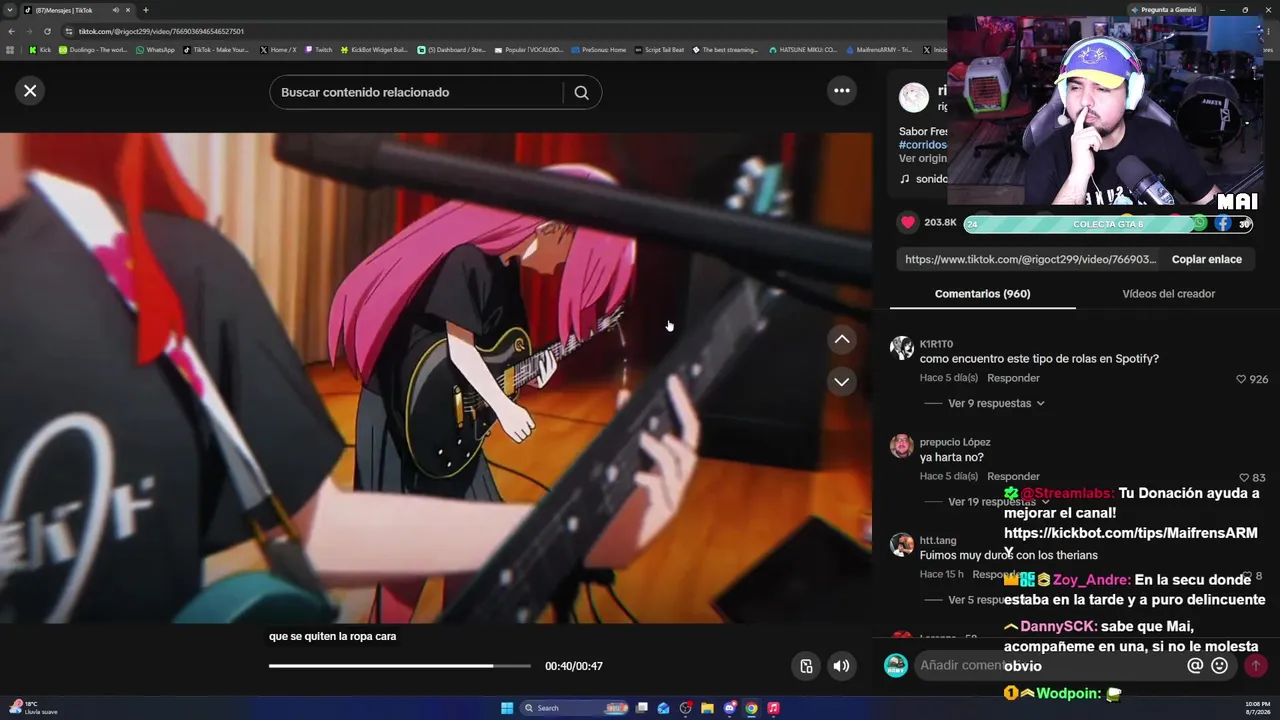This screenshot has width=1280, height=720.
Task: Open Discord from the taskbar
Action: 729,708
